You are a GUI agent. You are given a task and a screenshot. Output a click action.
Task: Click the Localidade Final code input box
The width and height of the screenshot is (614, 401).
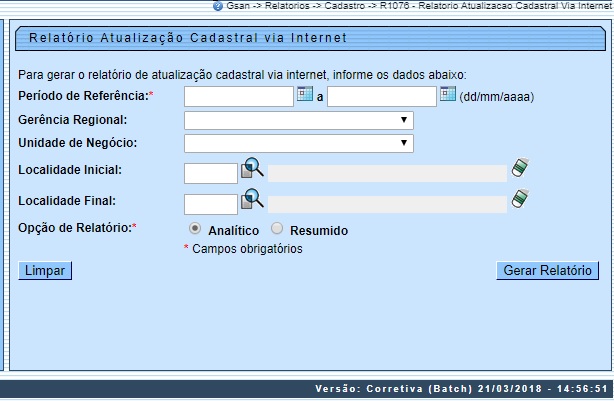click(x=211, y=204)
